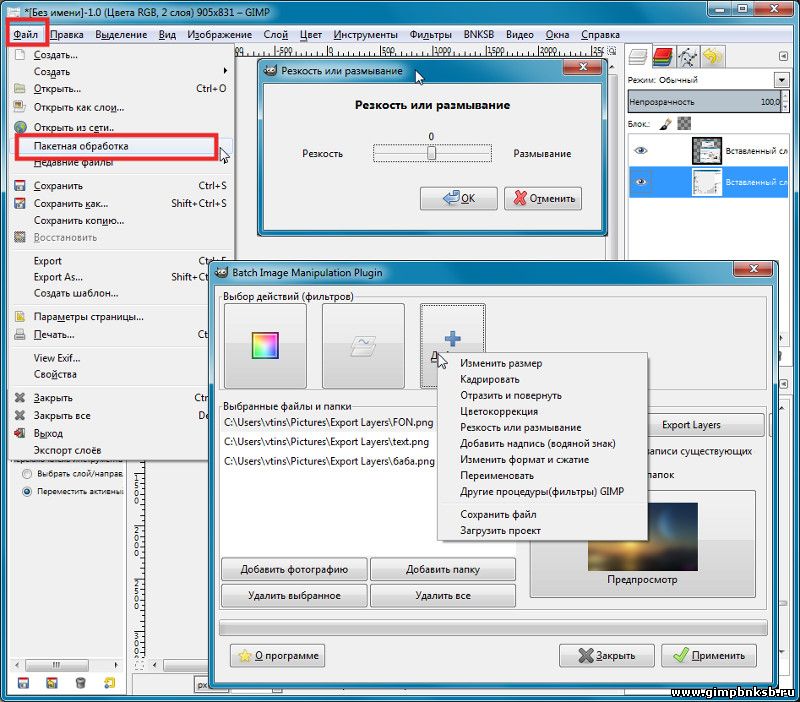Choose Экспорт слоёв in the File menu
This screenshot has width=800, height=702.
tap(67, 450)
